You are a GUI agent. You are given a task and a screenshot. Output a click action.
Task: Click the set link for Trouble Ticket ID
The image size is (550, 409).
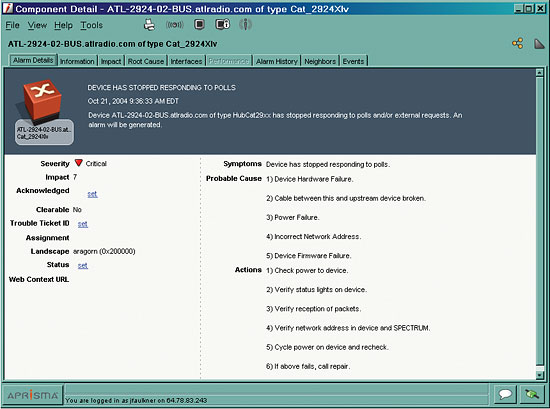coord(83,224)
